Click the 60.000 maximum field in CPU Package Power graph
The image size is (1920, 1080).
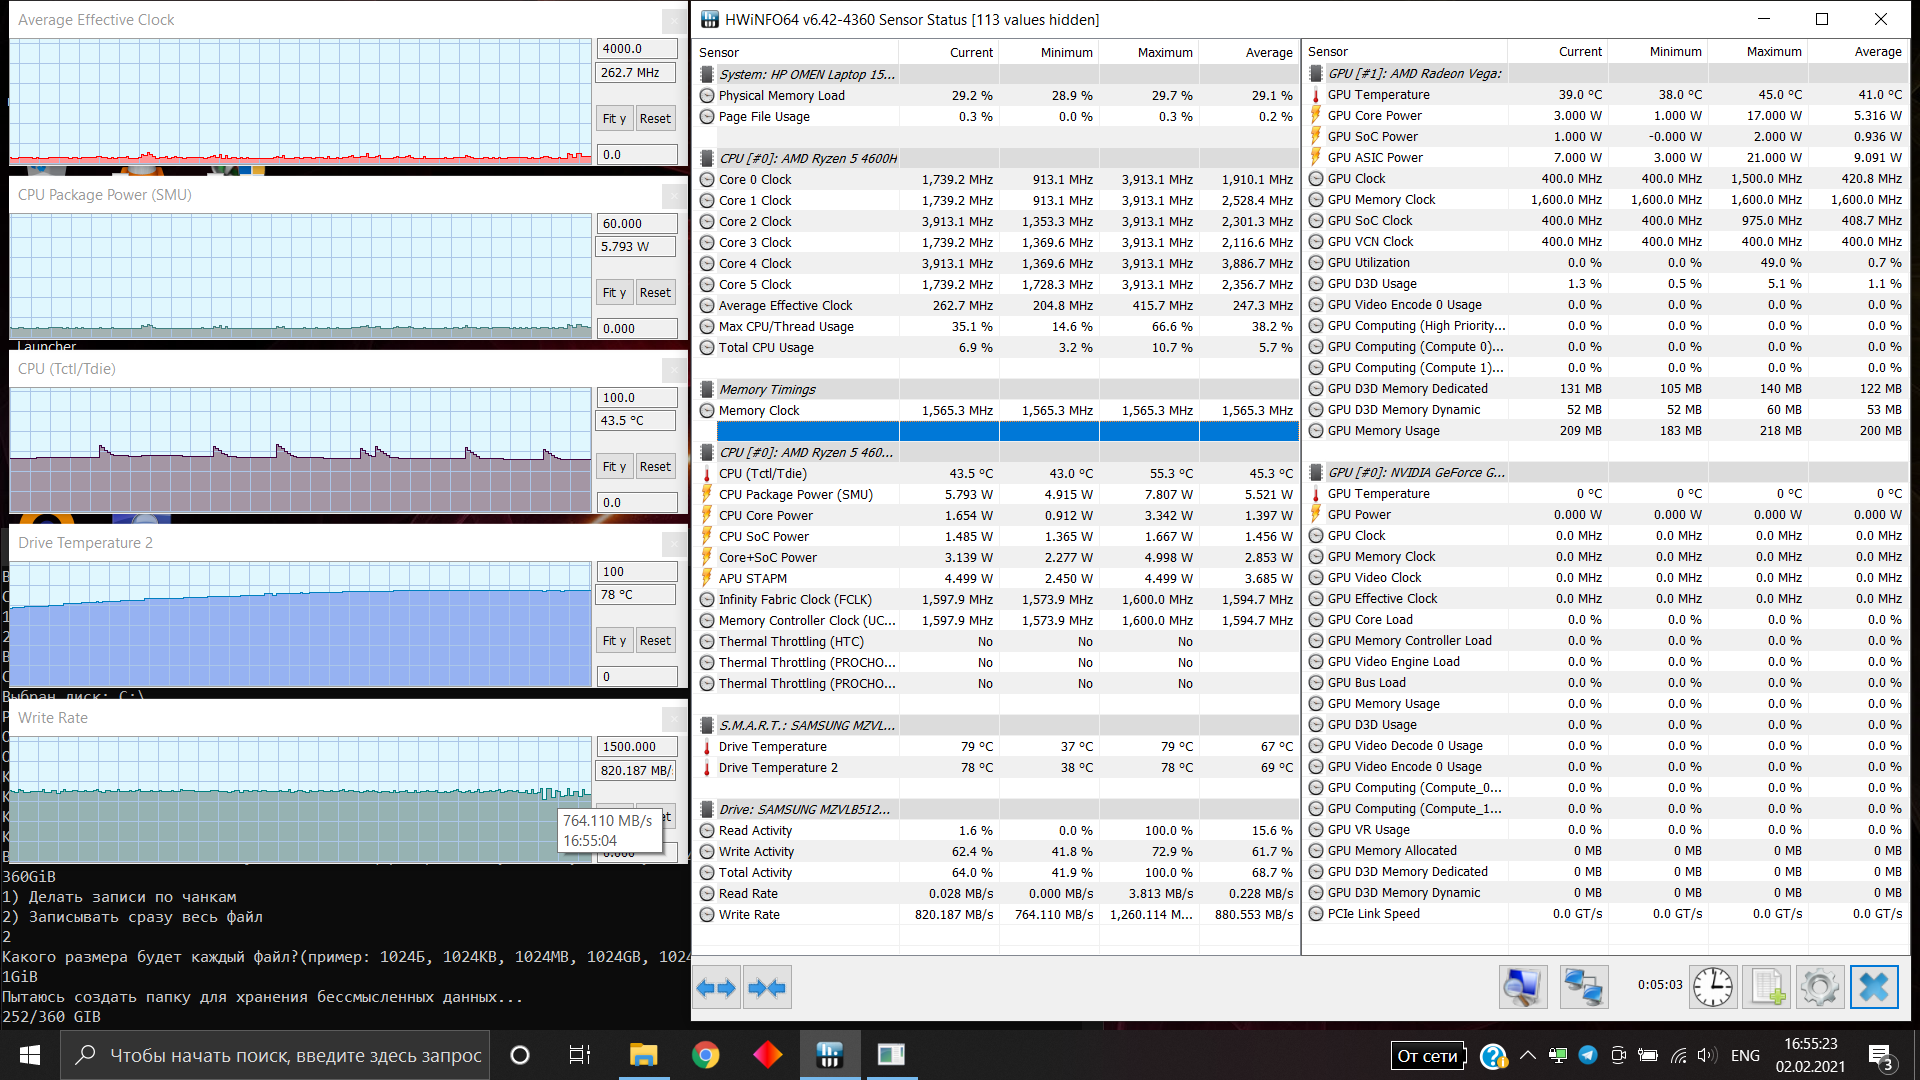point(637,224)
